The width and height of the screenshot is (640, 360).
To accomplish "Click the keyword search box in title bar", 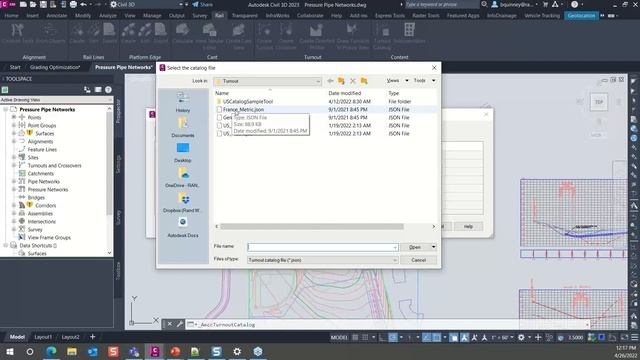I will pos(441,4).
